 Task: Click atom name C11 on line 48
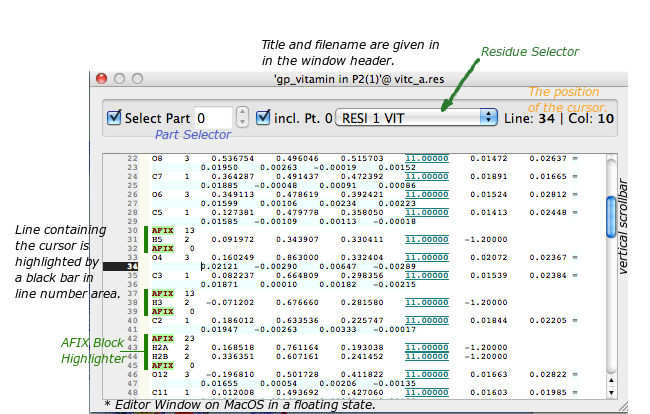[160, 392]
